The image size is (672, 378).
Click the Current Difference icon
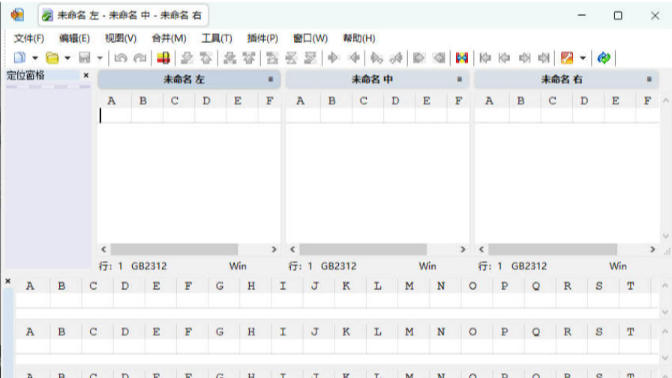[x=291, y=57]
